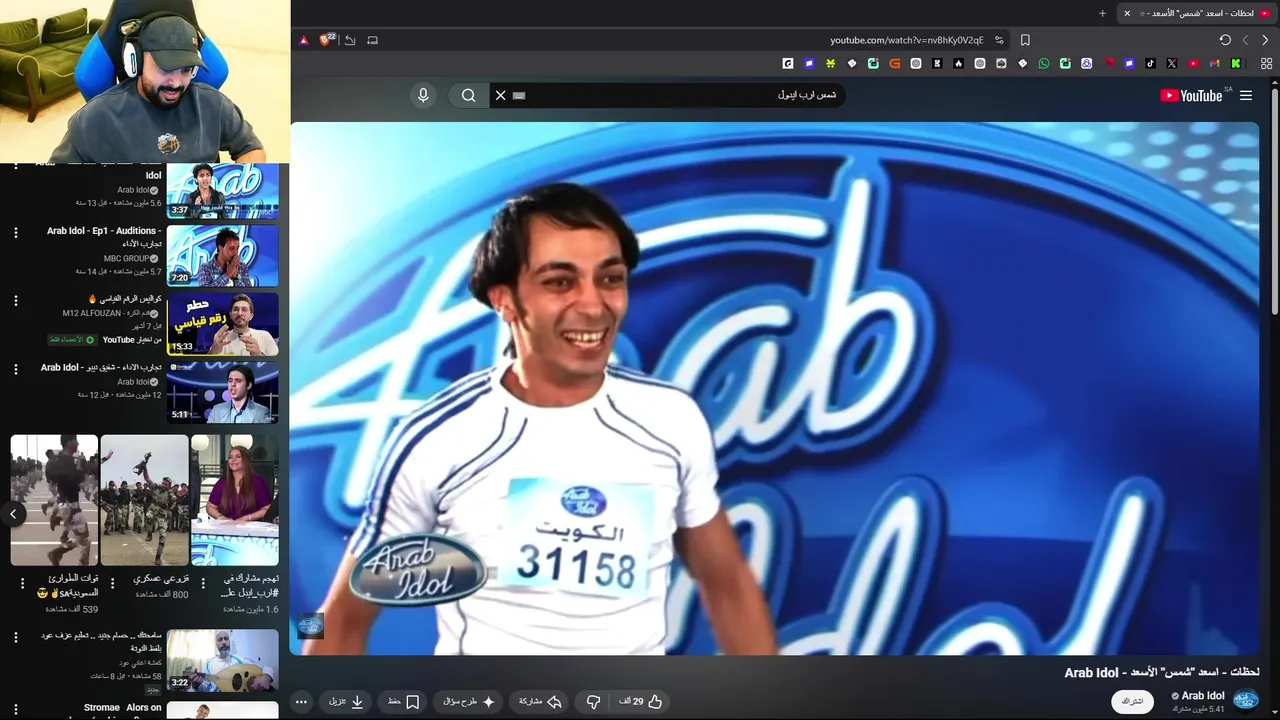1280x720 pixels.
Task: Open the browser sidebar panel toggle icon
Action: (x=372, y=40)
